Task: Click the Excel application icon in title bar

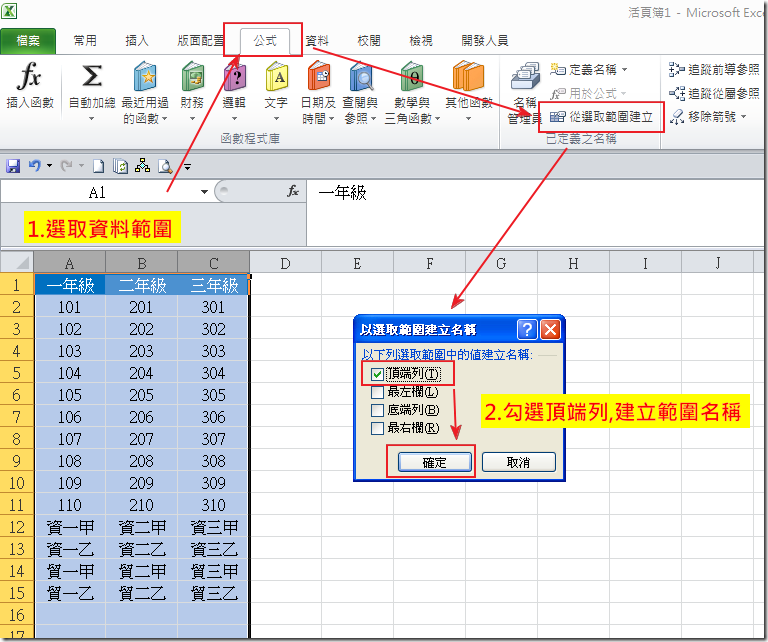Action: 9,11
